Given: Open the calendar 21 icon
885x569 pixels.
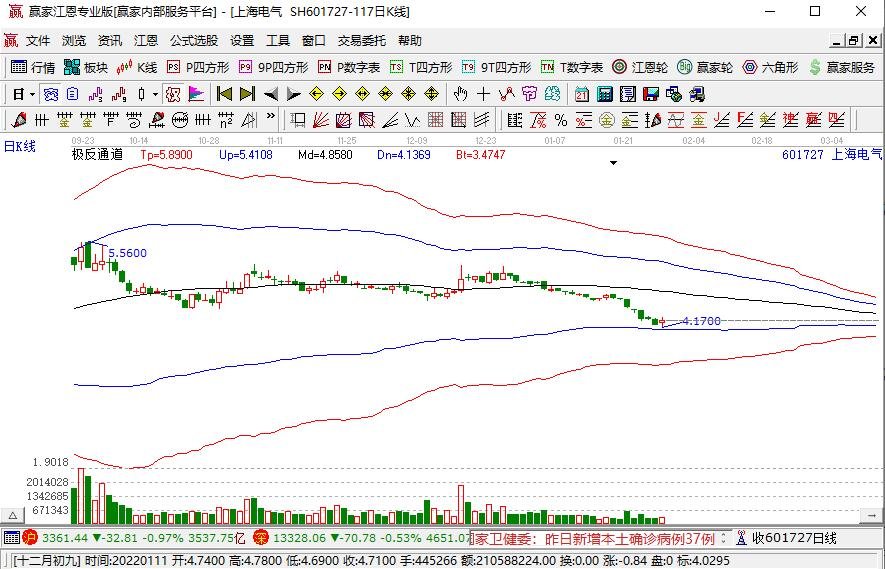Looking at the screenshot, I should (x=581, y=94).
